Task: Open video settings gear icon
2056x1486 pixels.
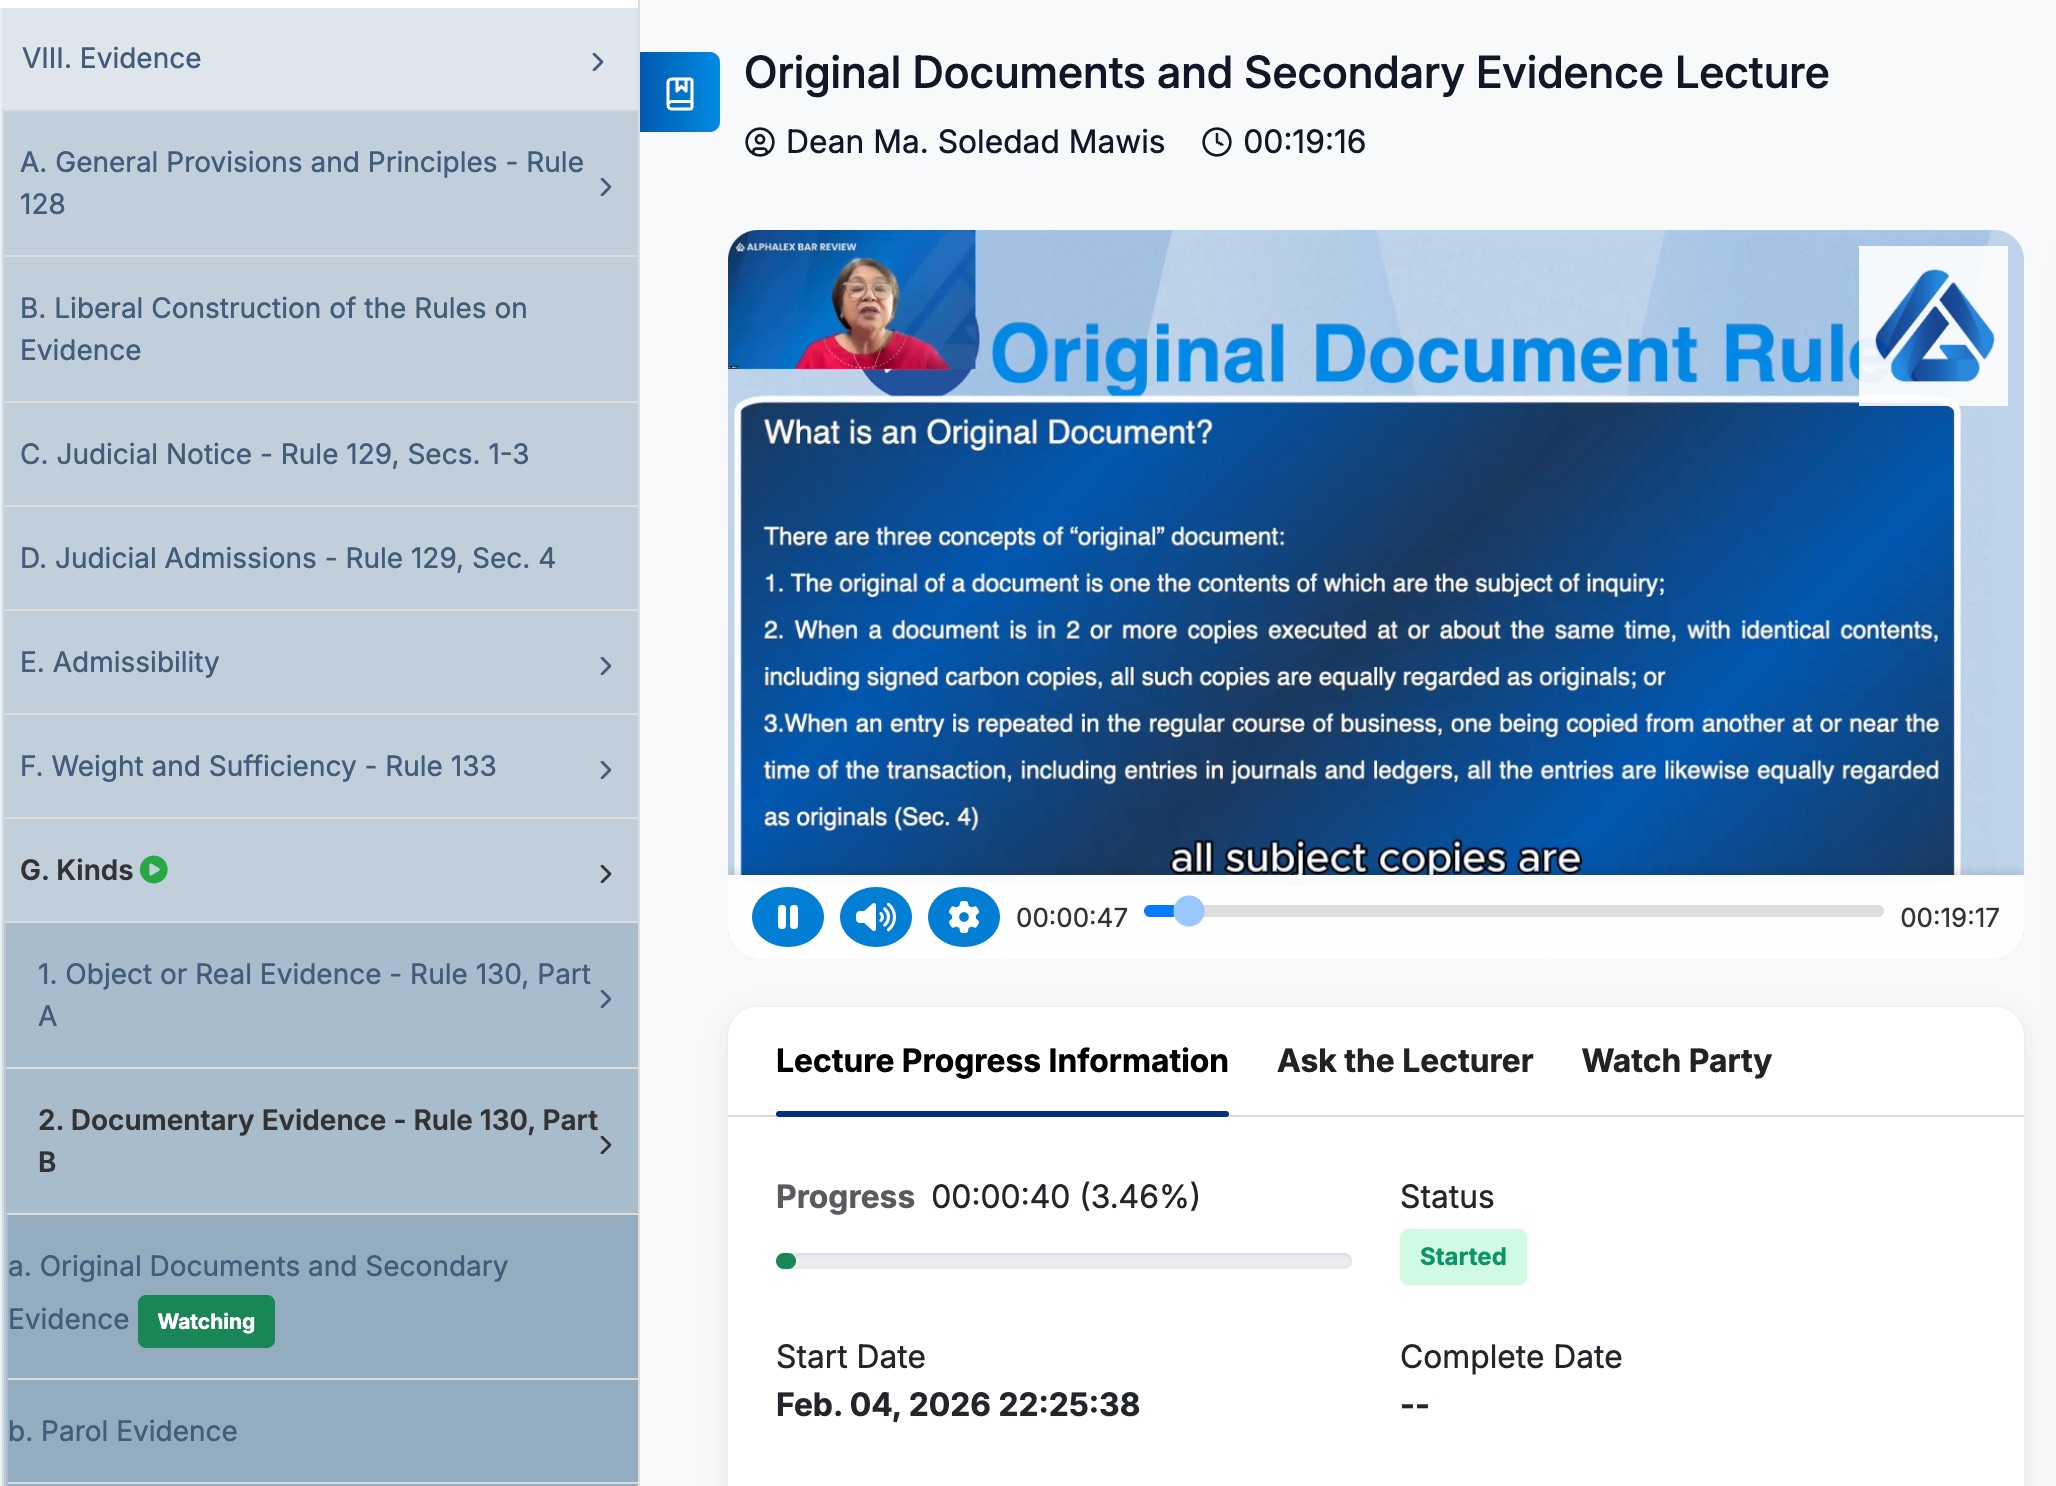Action: 963,917
